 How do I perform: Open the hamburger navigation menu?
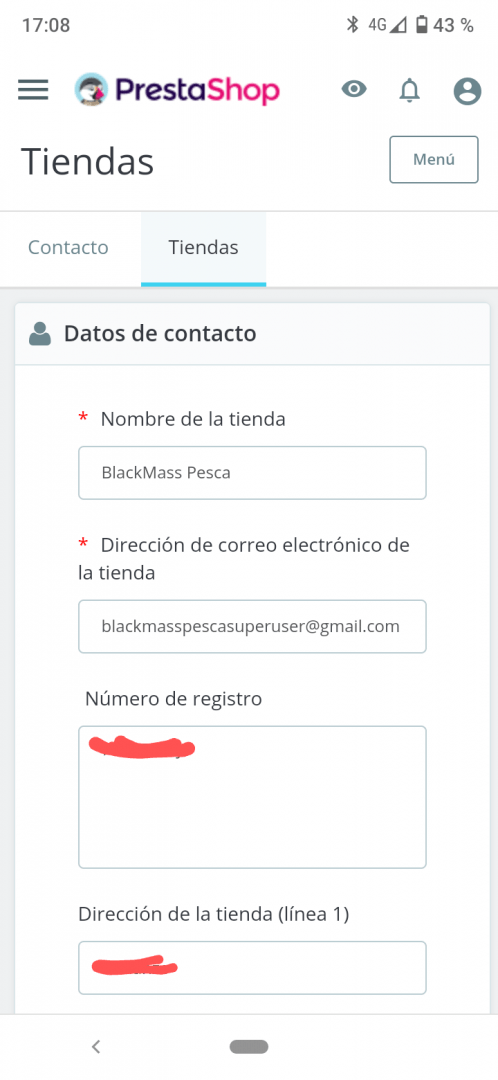[33, 90]
